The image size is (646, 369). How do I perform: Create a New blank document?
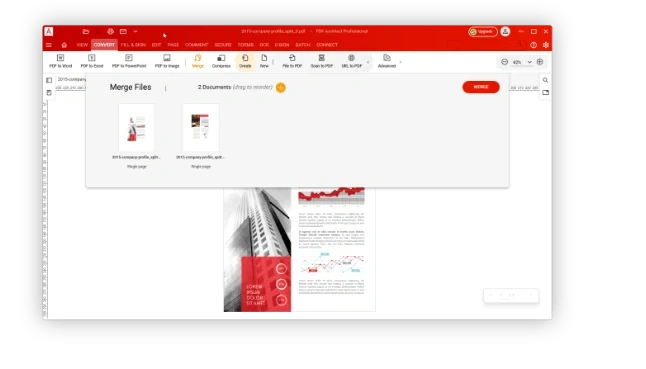point(264,61)
